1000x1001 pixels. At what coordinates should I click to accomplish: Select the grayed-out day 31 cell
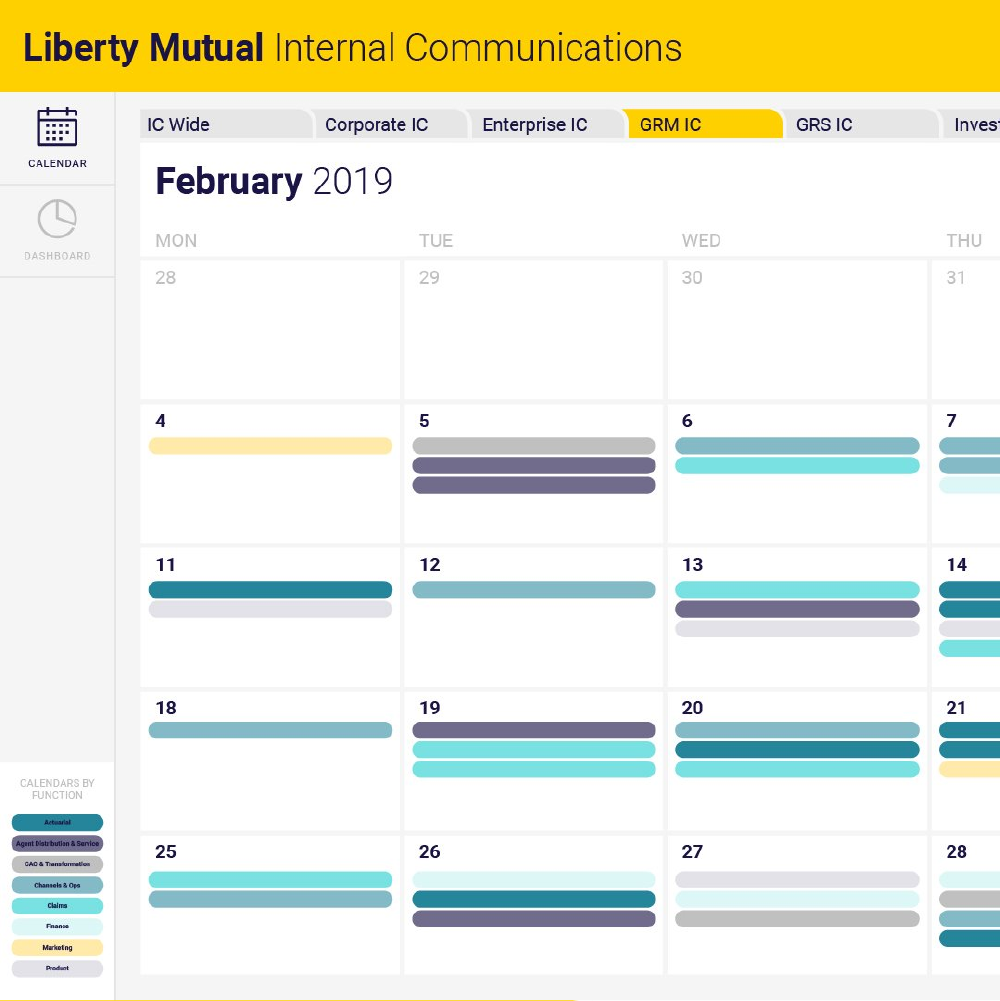966,329
